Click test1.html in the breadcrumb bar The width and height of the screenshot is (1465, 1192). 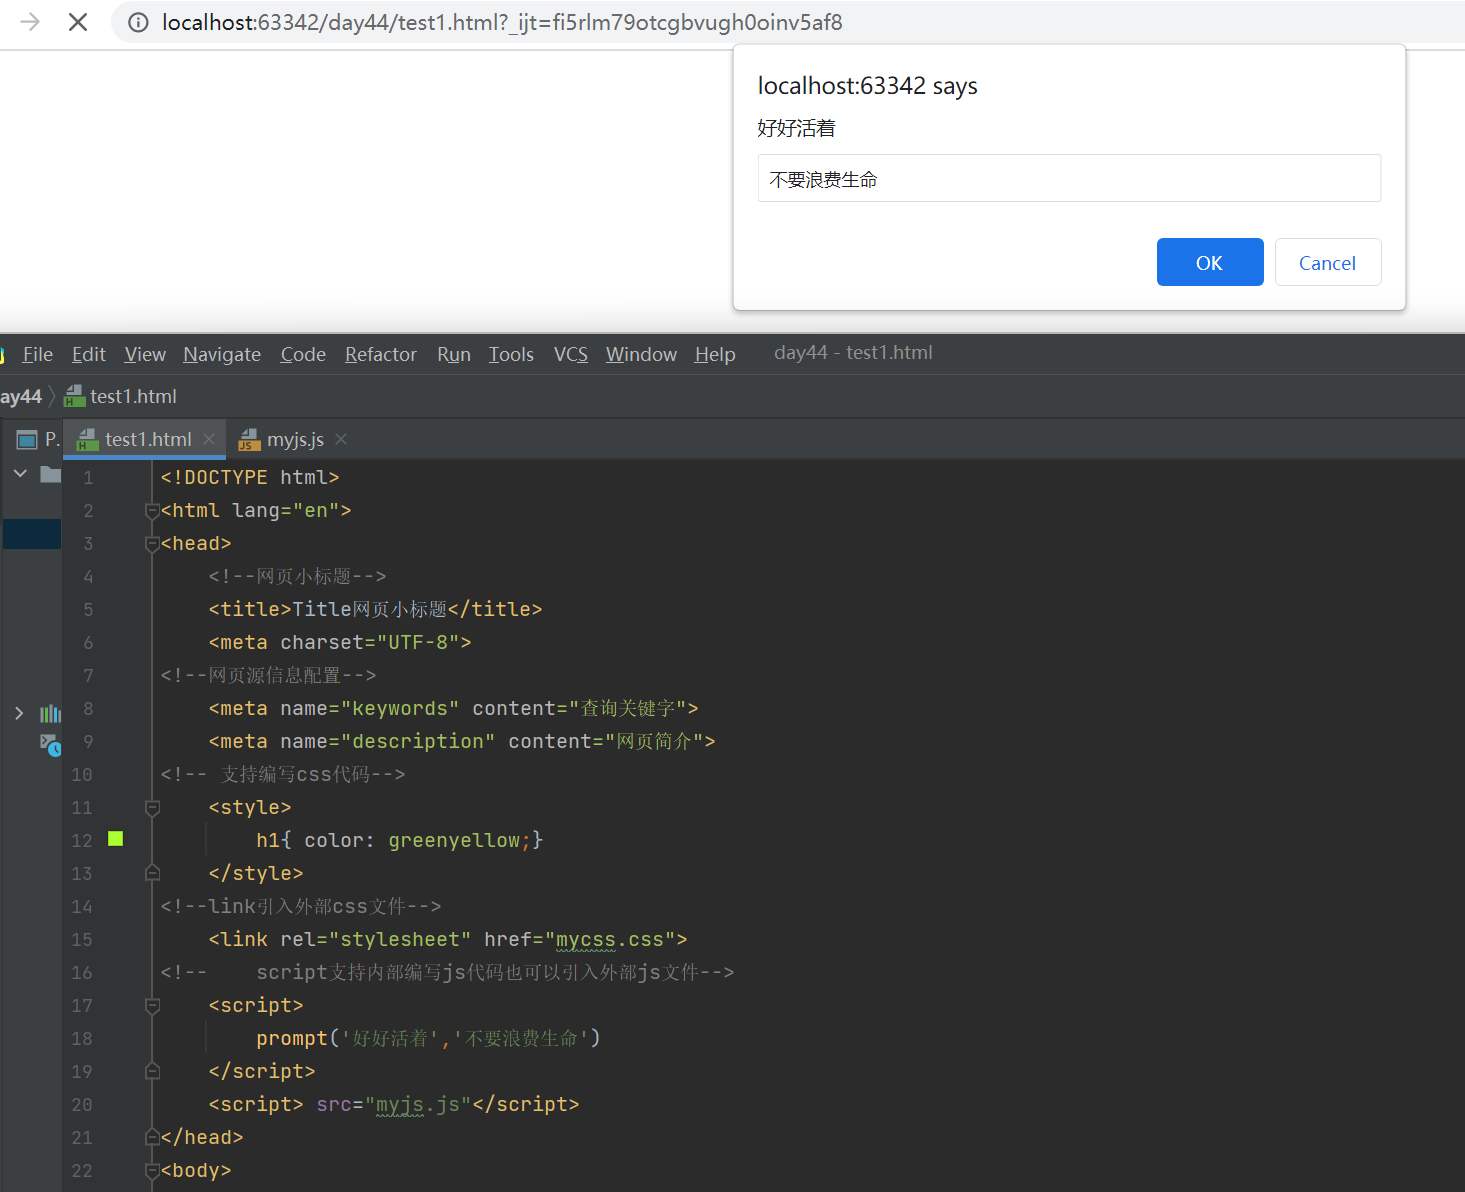pos(133,397)
